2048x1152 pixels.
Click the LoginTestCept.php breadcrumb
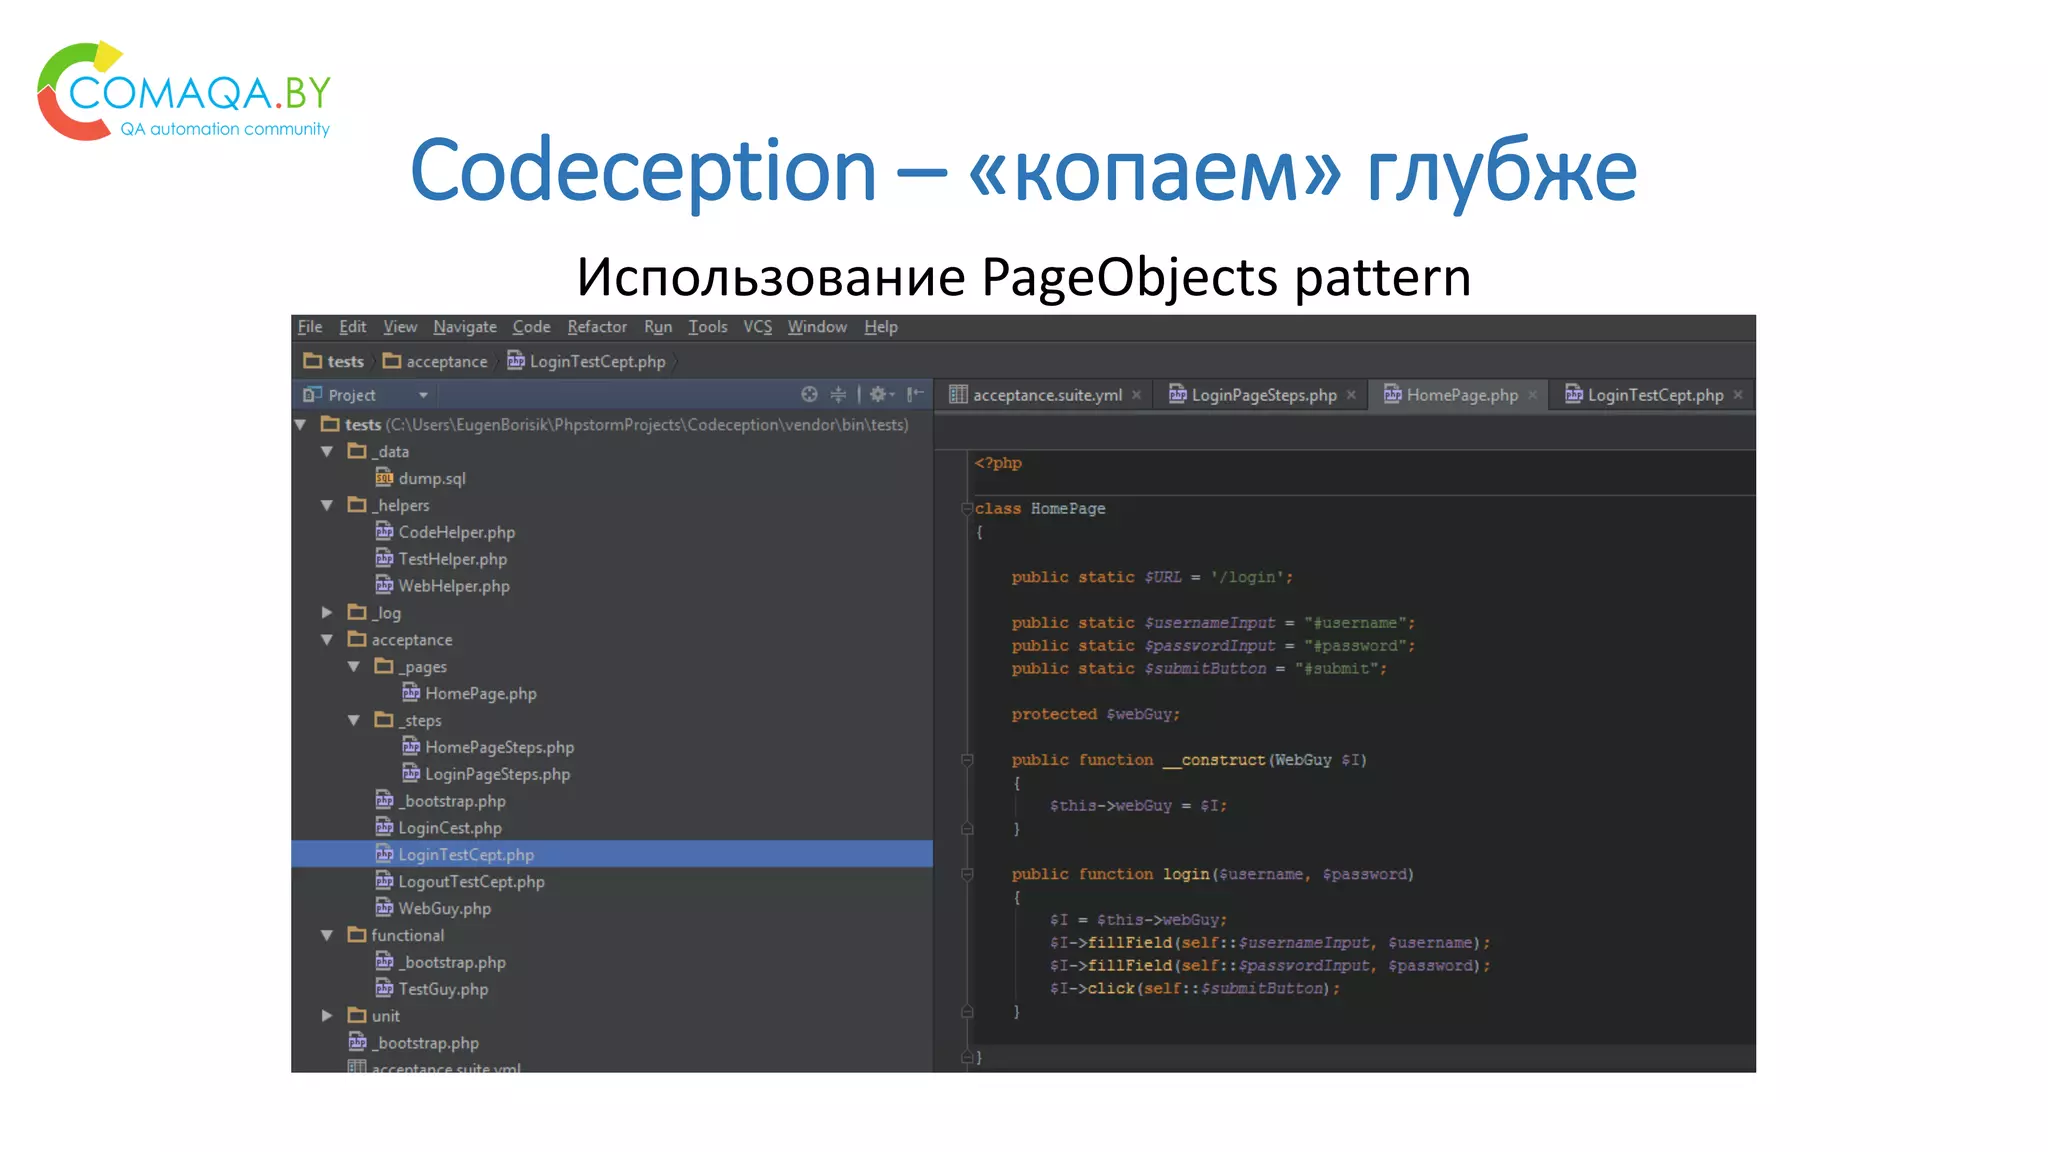pyautogui.click(x=586, y=361)
